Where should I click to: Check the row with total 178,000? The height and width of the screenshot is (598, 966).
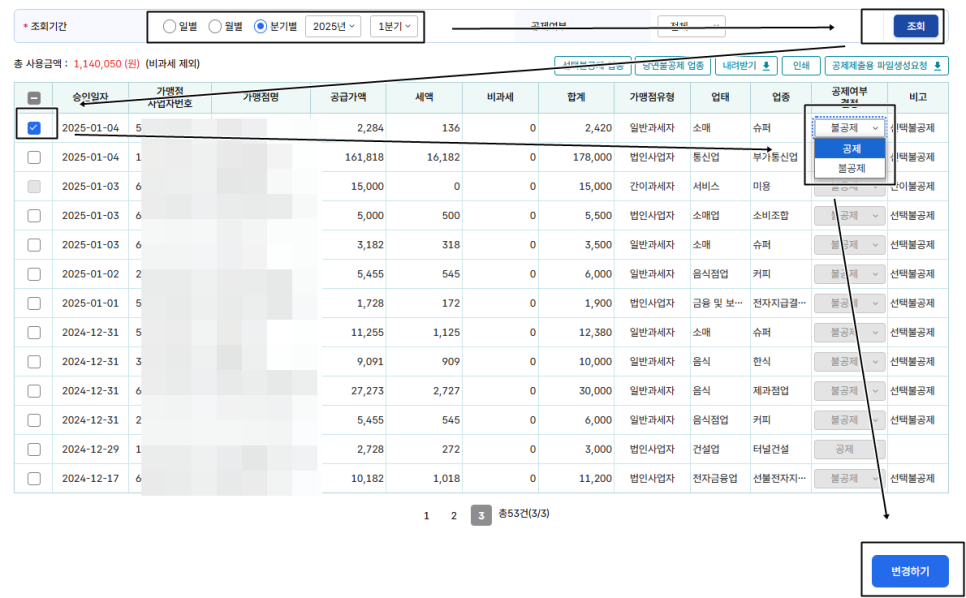[x=34, y=157]
